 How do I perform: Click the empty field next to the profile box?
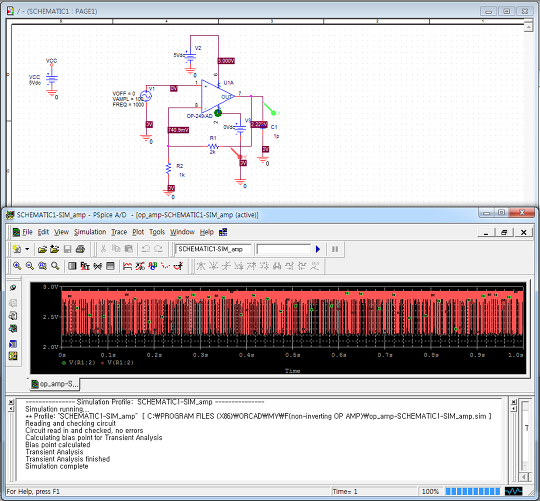pyautogui.click(x=283, y=249)
